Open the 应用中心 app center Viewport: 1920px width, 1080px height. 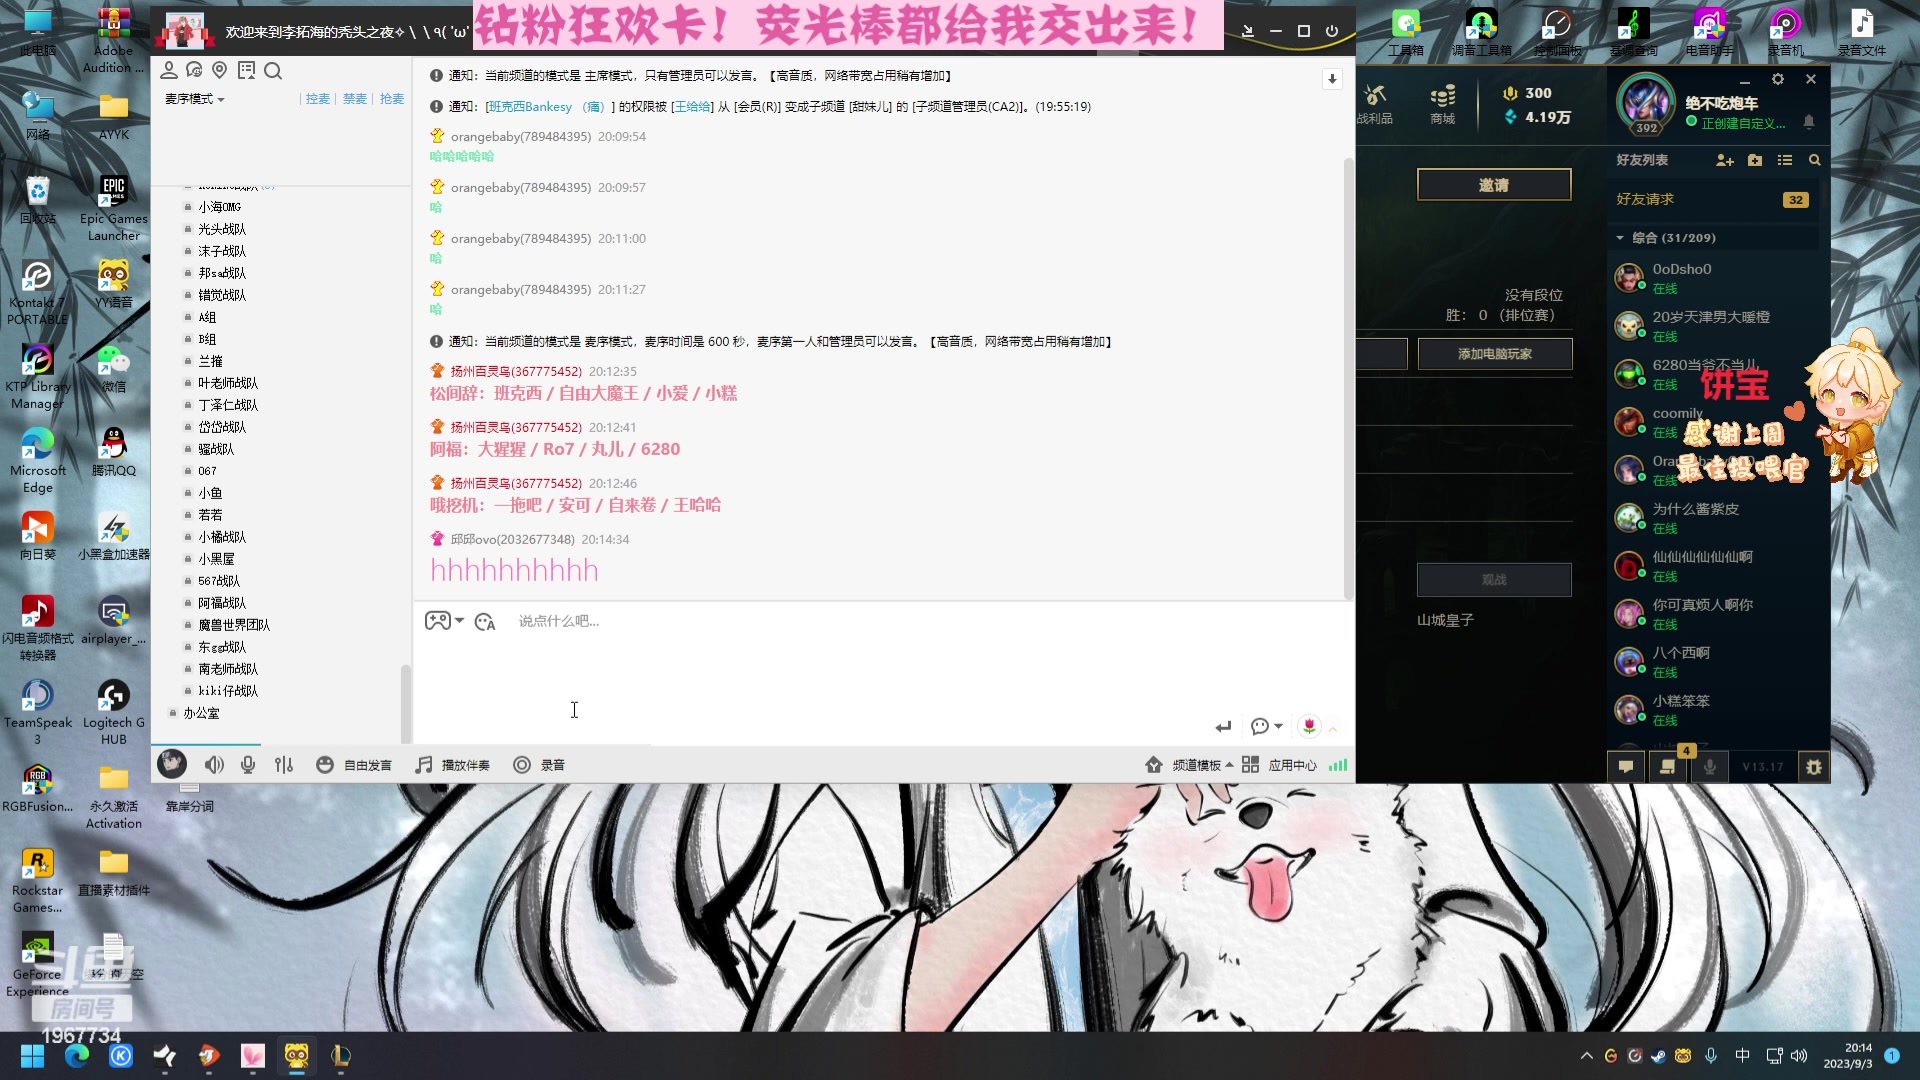point(1280,765)
